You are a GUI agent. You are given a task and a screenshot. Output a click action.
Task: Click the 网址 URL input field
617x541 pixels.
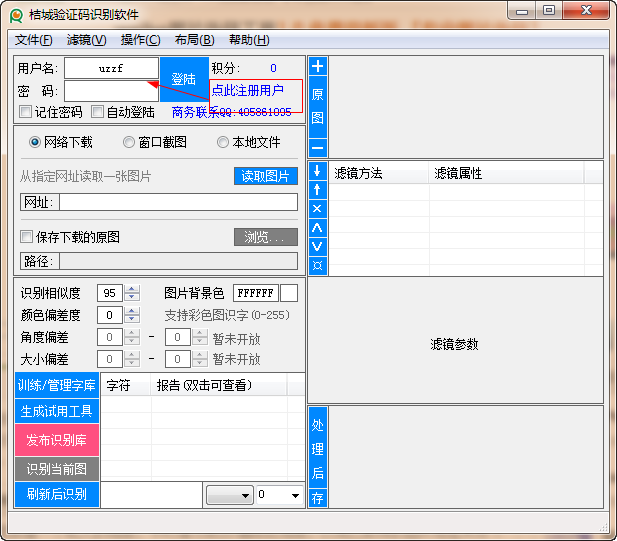tap(178, 202)
